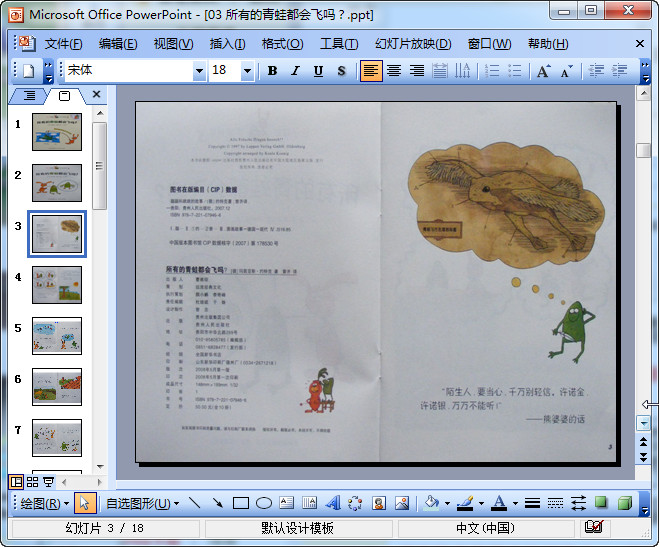Viewport: 659px width, 547px height.
Task: Click the Change text direction icon
Action: coord(463,71)
